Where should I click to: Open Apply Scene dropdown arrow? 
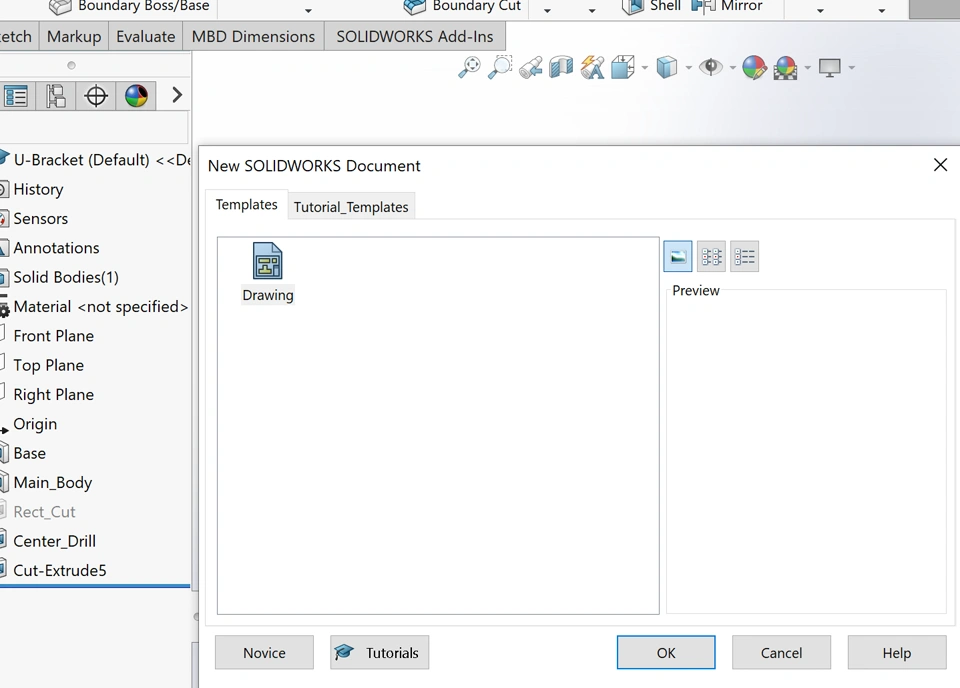click(x=808, y=68)
